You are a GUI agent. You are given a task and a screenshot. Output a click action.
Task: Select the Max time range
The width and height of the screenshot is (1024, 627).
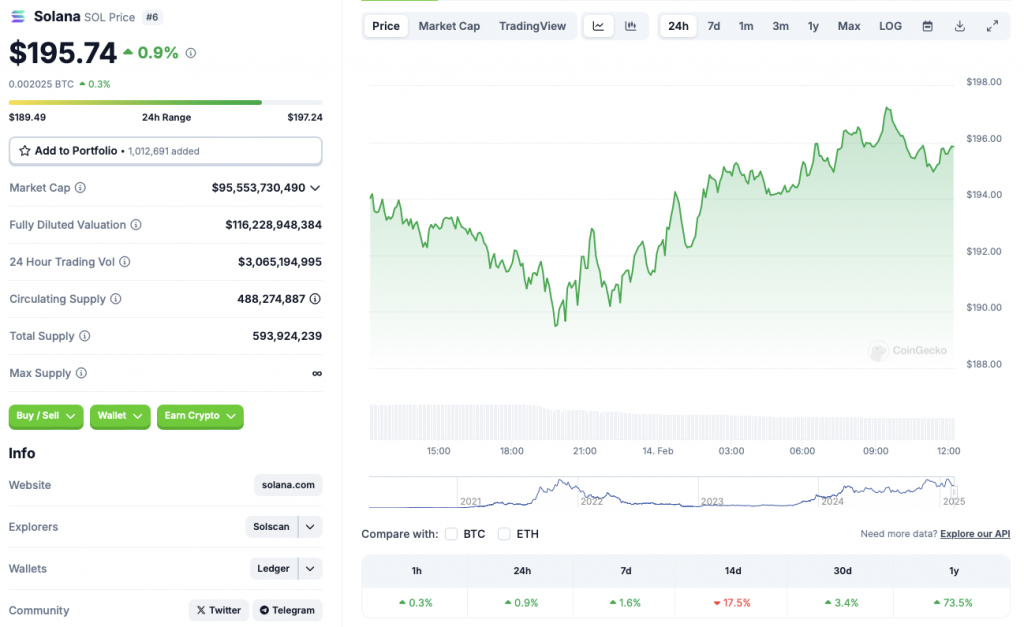point(849,26)
